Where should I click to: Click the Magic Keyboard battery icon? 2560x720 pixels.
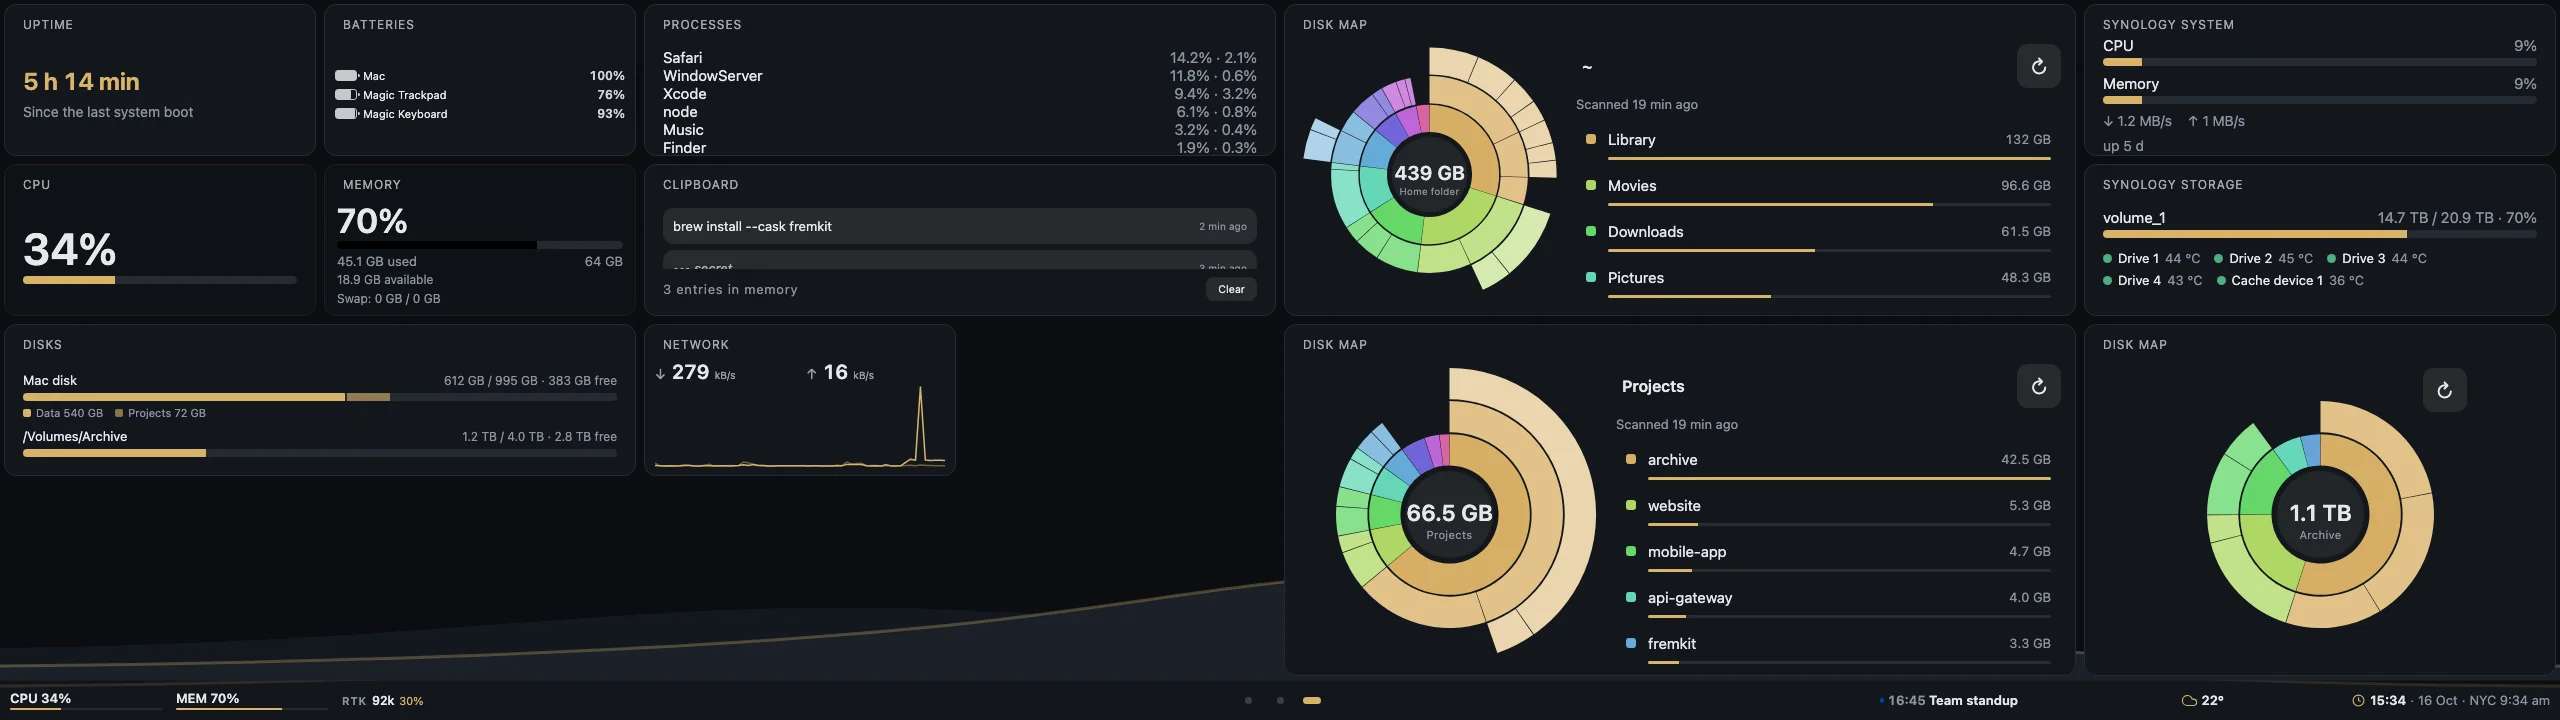pos(346,114)
